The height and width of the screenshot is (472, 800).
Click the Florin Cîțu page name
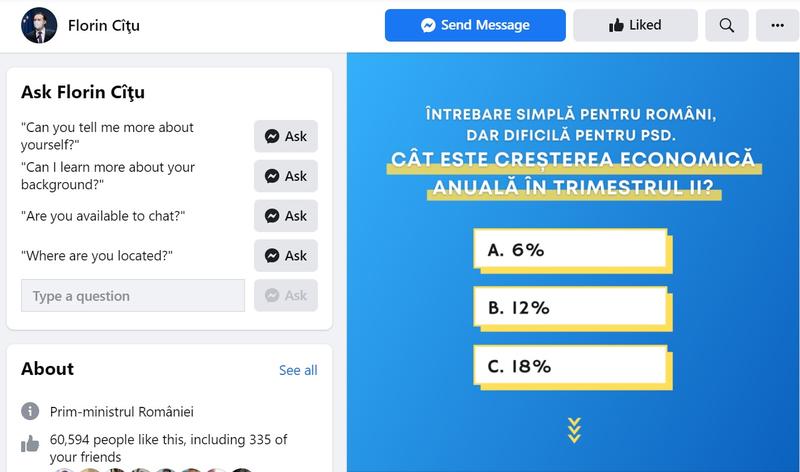104,25
